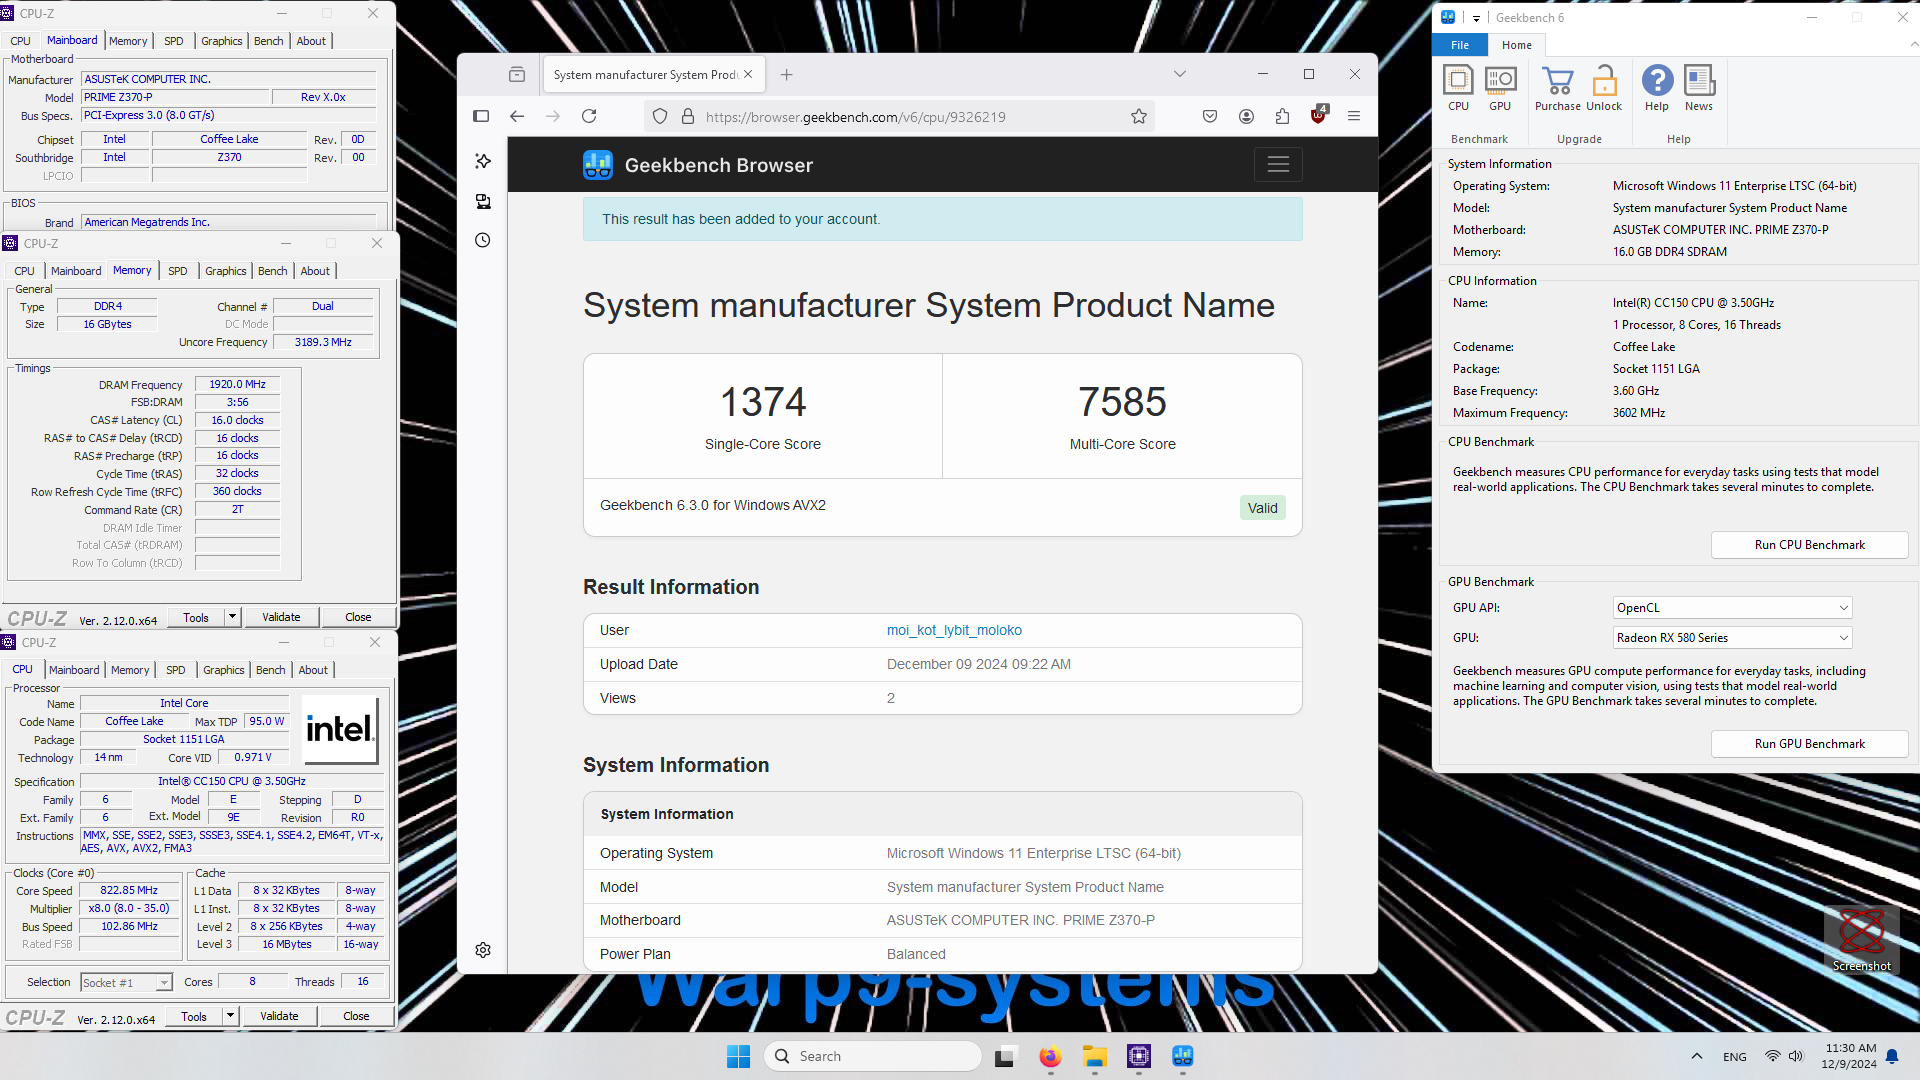Reload the Geekbench browser page
Screen dimensions: 1920x1080
[589, 116]
